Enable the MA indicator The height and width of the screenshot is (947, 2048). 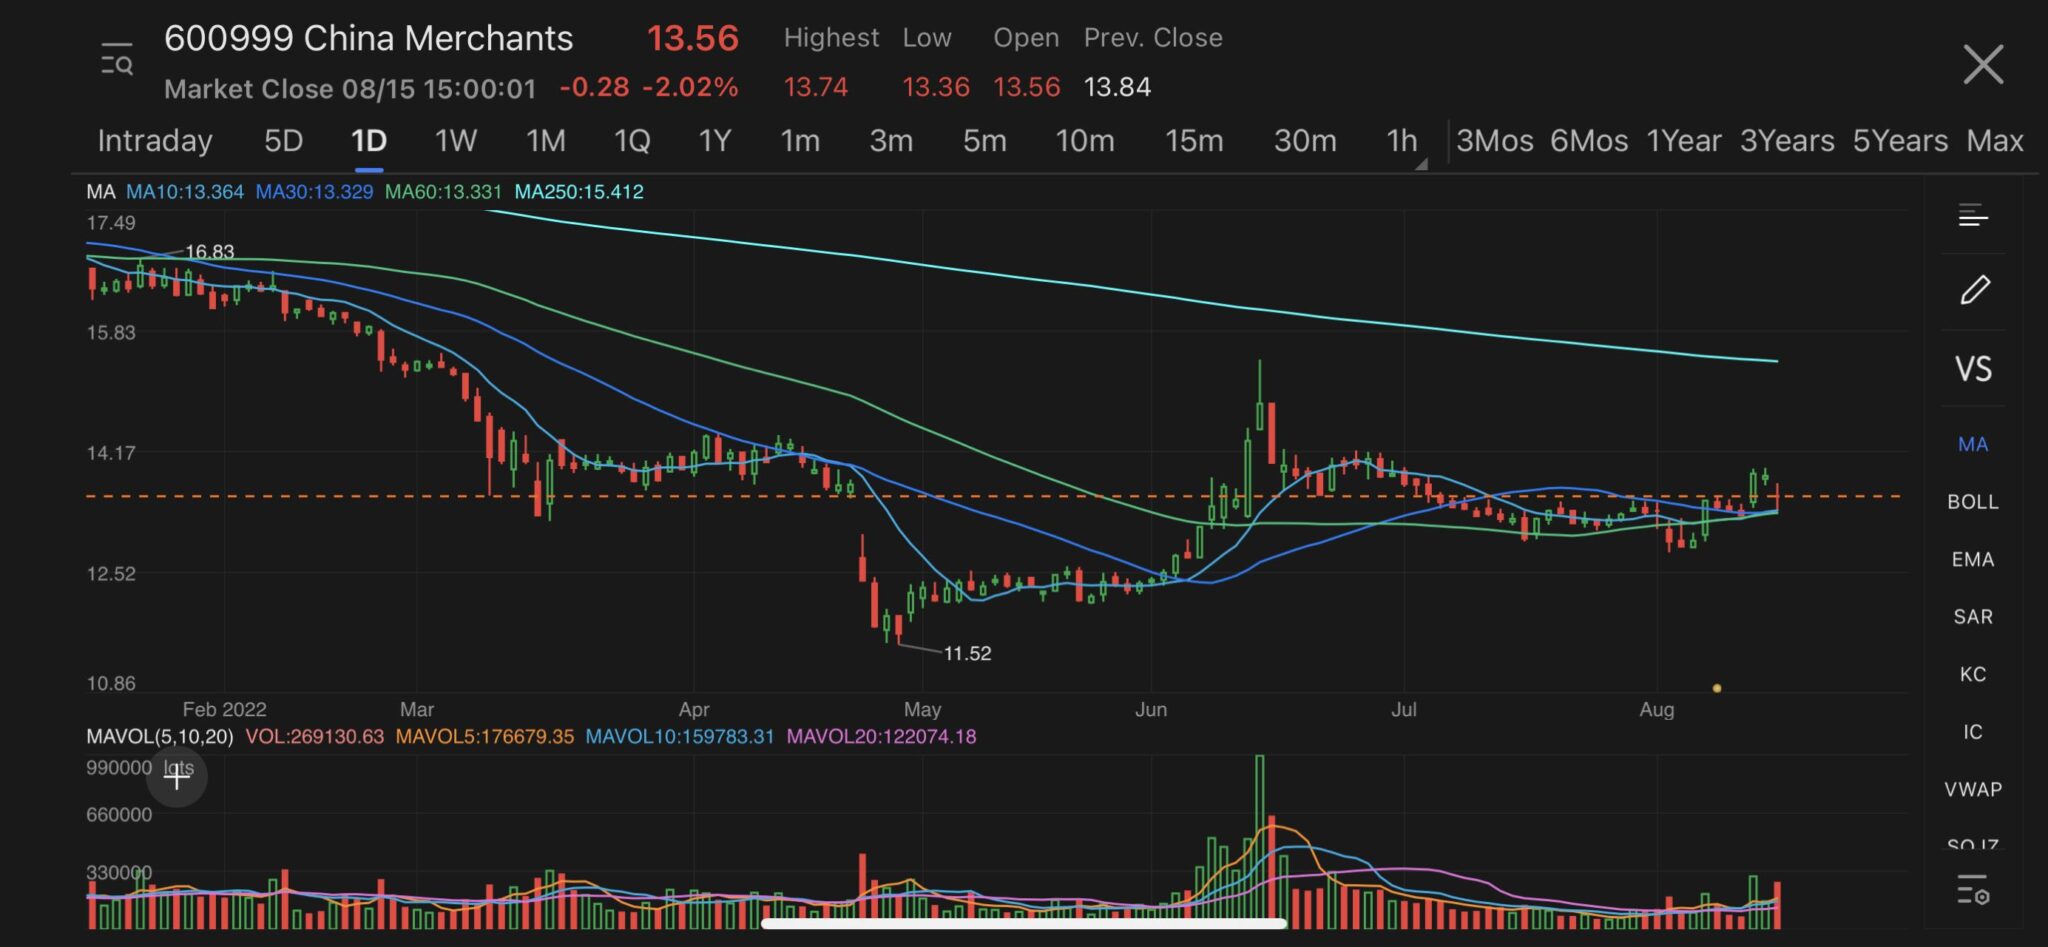point(1972,444)
